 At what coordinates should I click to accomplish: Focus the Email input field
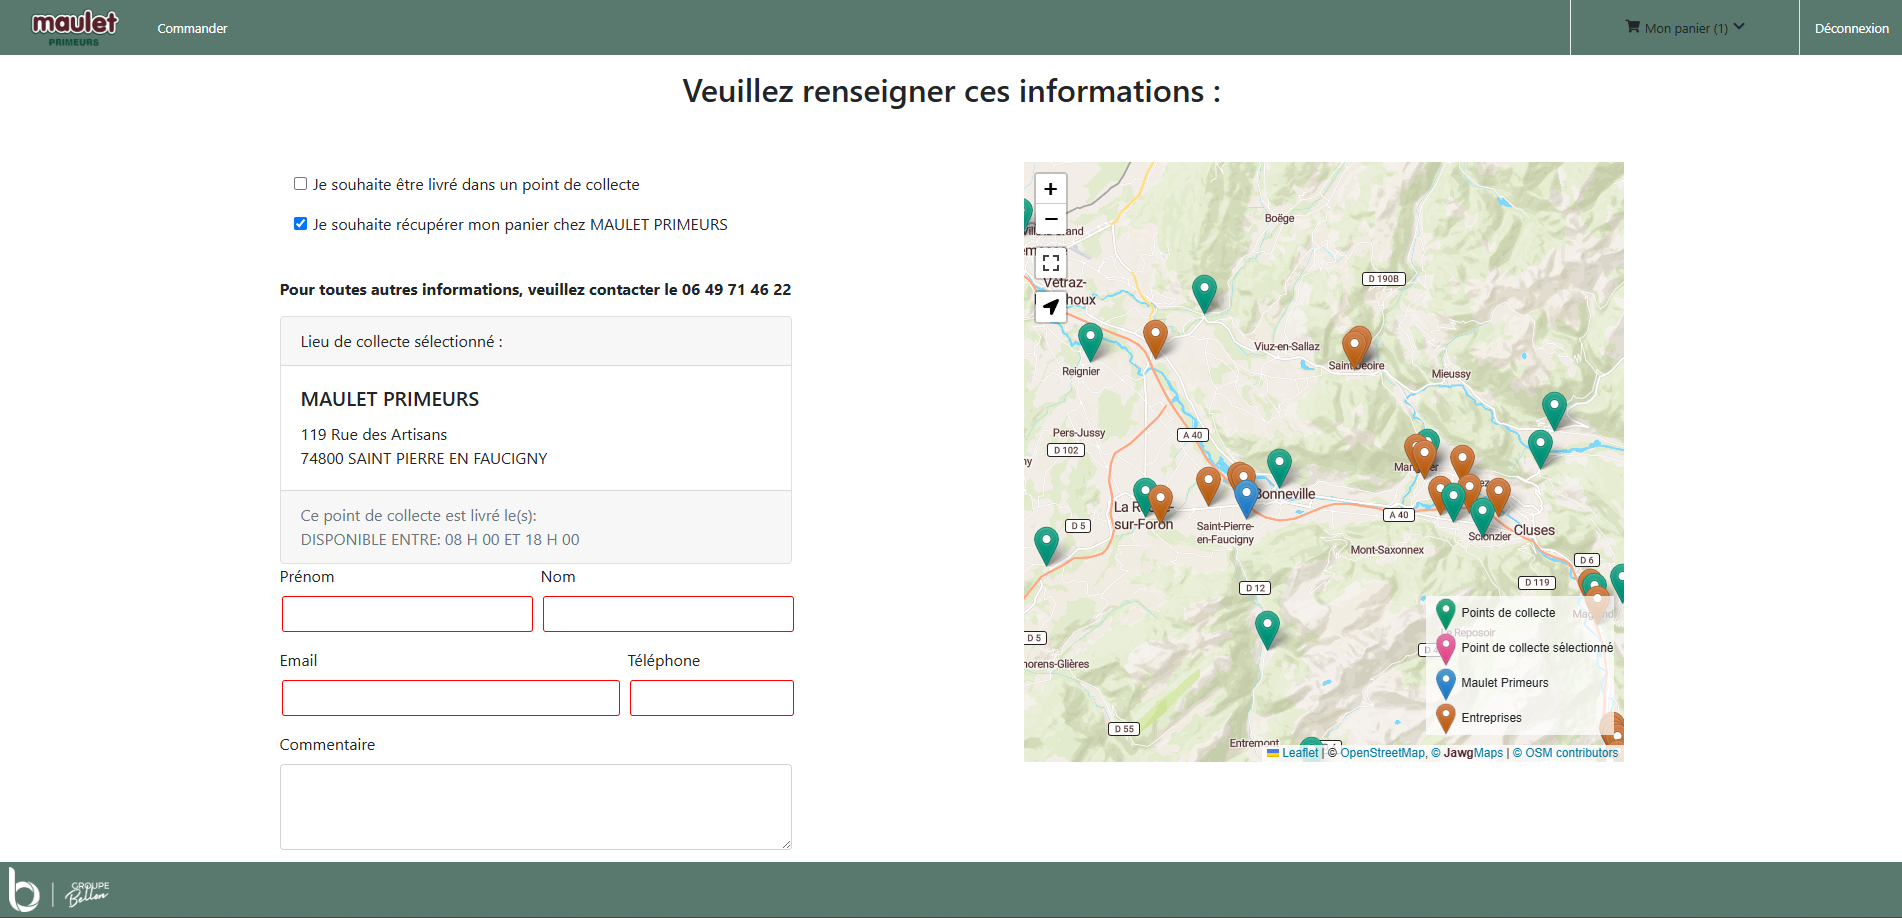pos(451,698)
